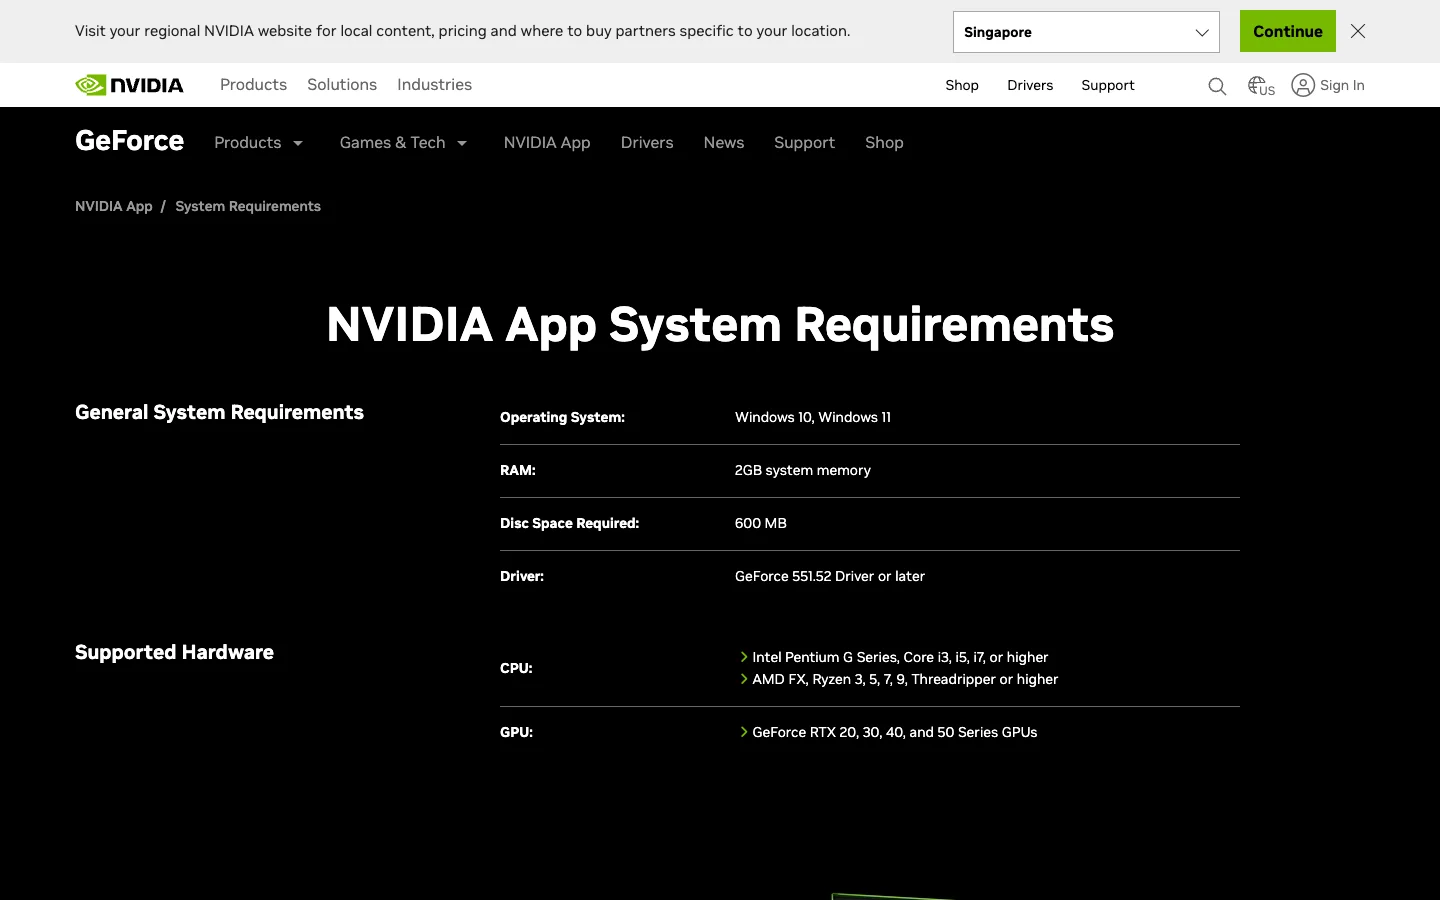Screen dimensions: 1440x900
Task: Open News in the GeForce menu
Action: [x=724, y=143]
